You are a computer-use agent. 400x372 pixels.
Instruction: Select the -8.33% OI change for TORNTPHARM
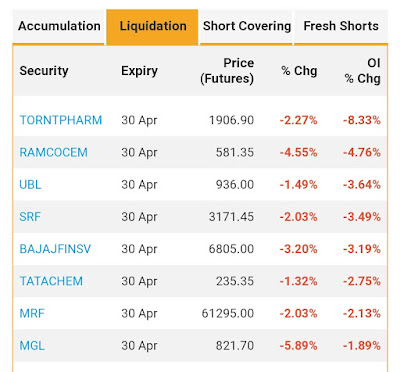(362, 120)
